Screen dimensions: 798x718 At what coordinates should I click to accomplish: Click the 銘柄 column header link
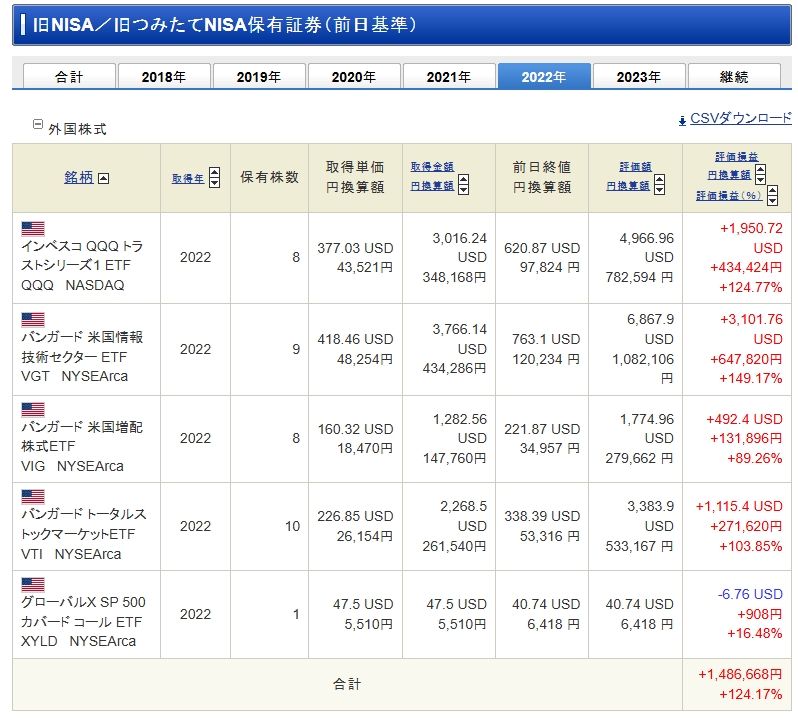click(x=79, y=177)
